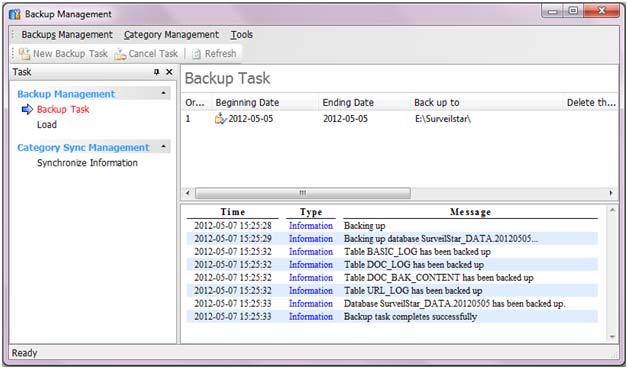Click the New Backup Task icon

pos(24,54)
